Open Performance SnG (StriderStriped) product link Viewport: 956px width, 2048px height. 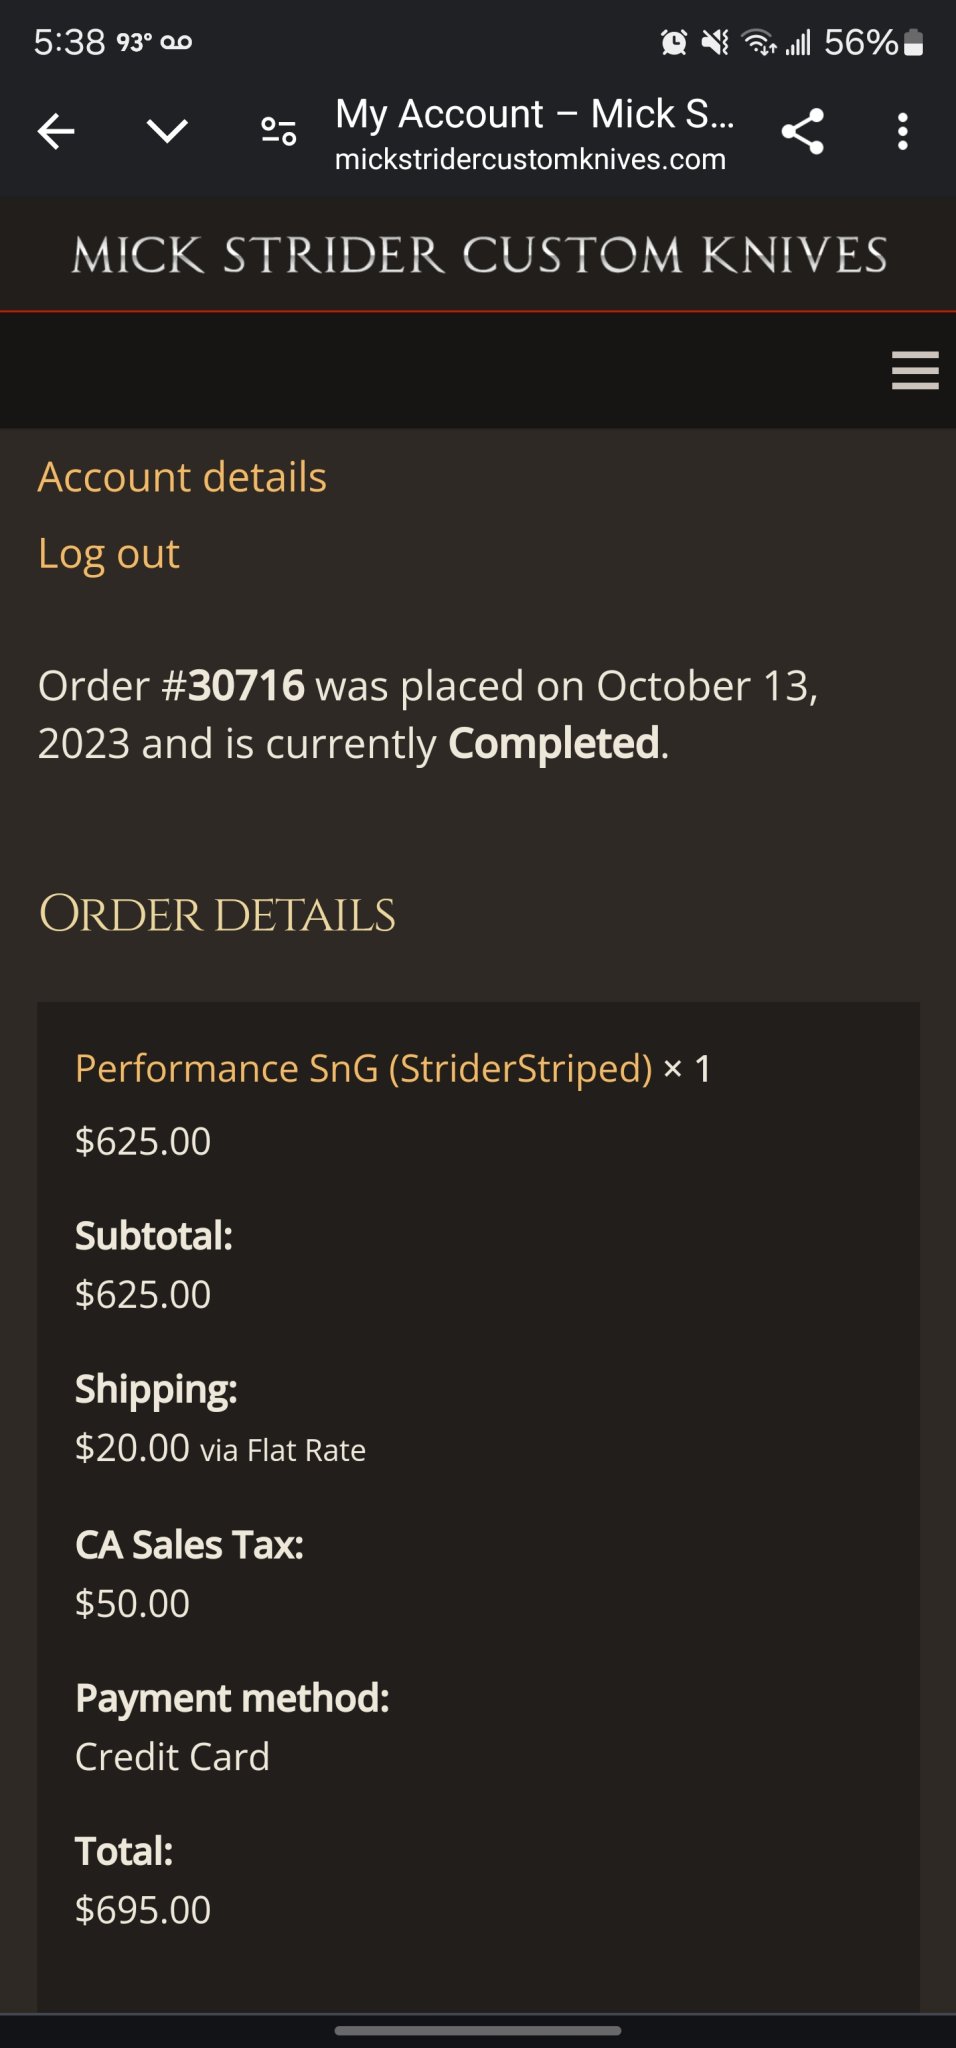tap(364, 1068)
